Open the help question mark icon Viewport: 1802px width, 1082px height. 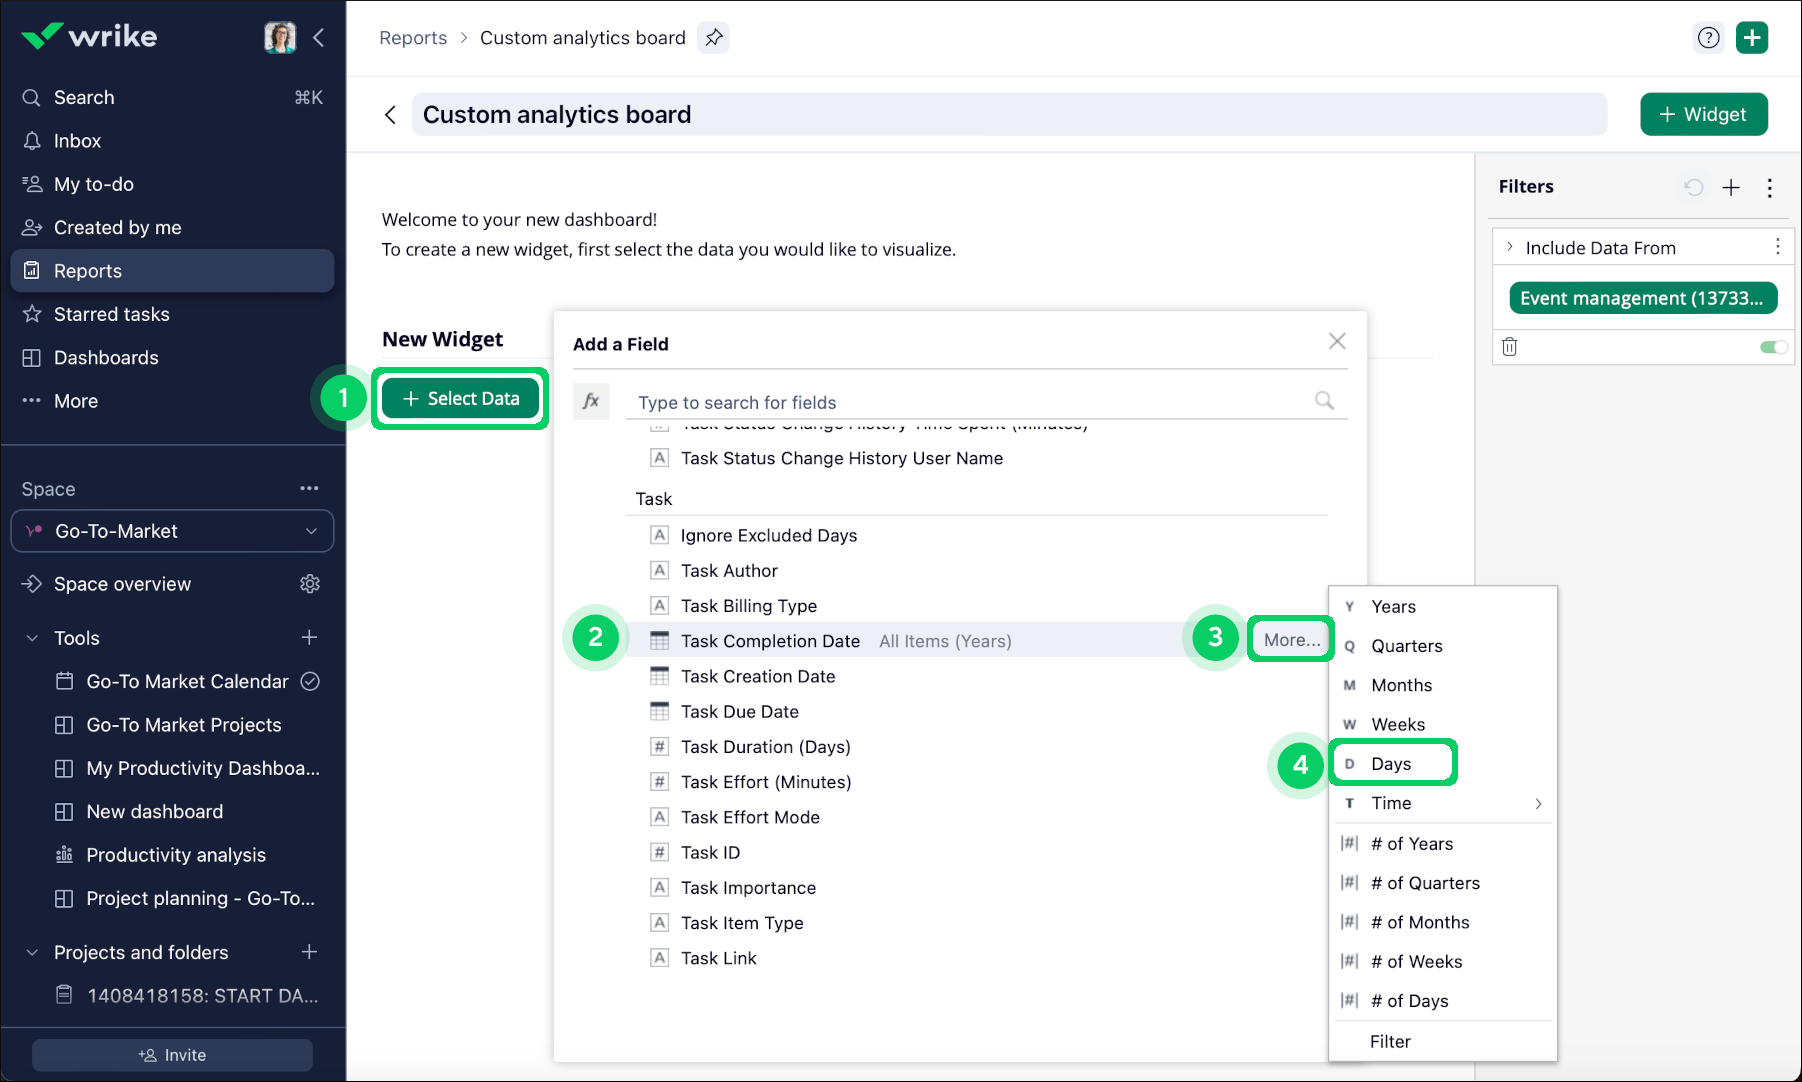click(1709, 38)
